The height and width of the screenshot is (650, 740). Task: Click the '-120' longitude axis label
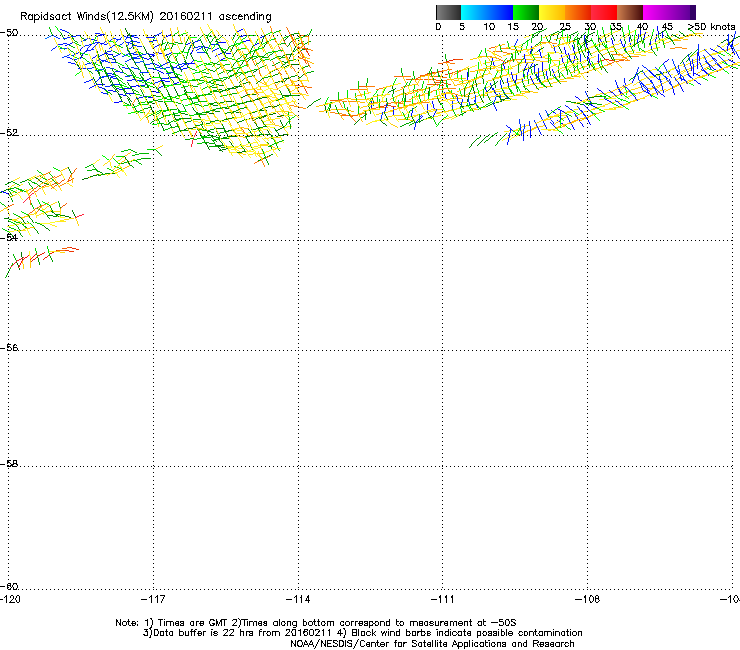(x=10, y=599)
